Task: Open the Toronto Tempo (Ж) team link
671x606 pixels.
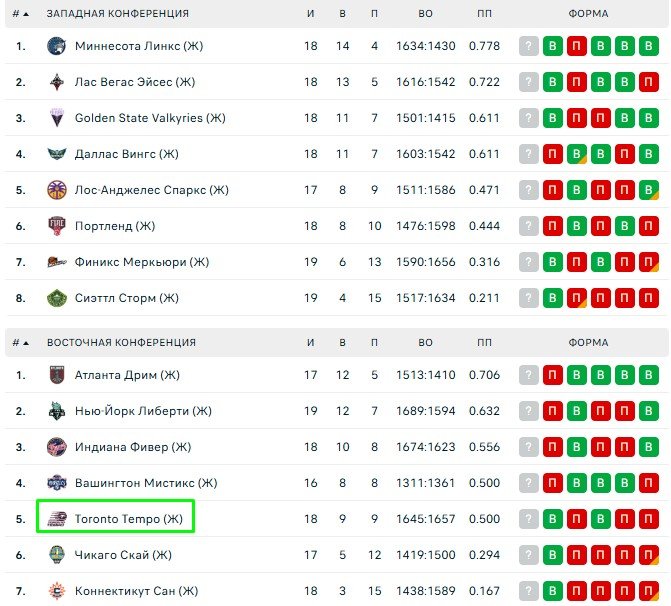Action: click(x=128, y=519)
